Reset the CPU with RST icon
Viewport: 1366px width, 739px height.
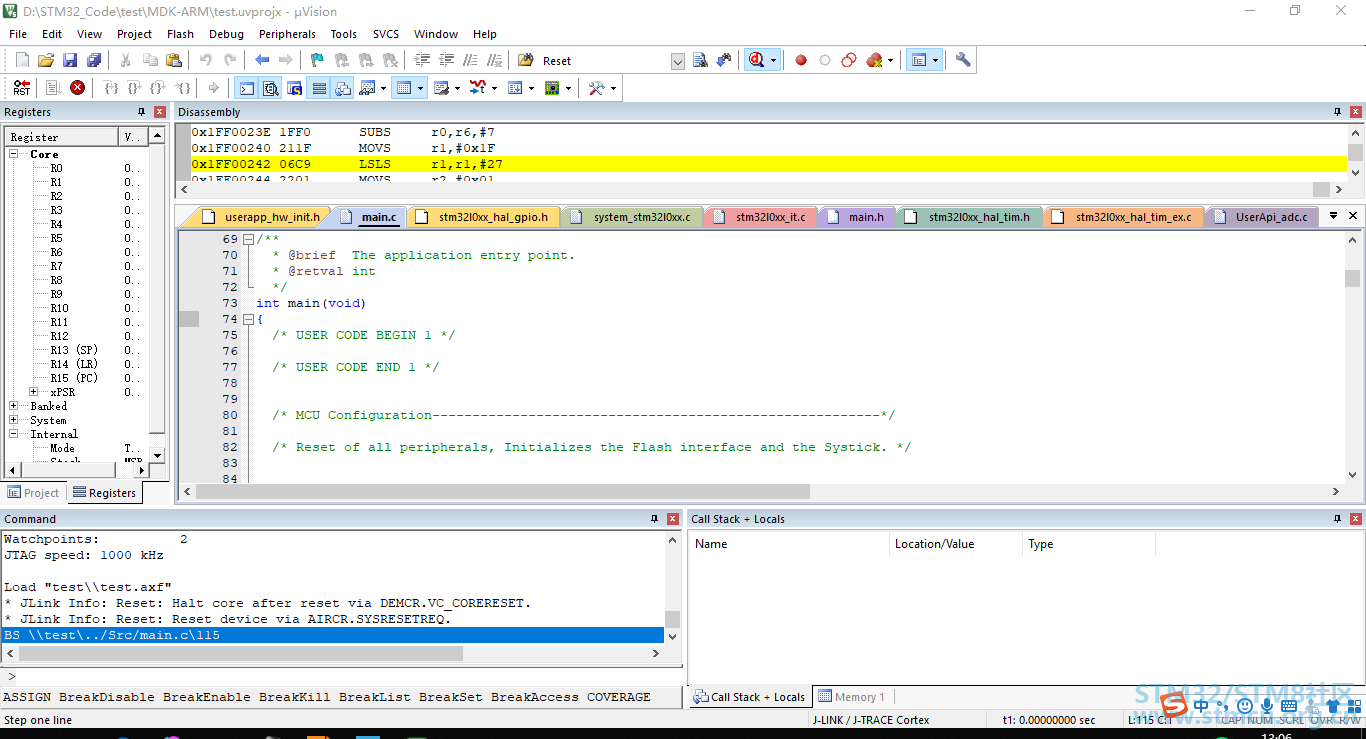click(x=22, y=88)
